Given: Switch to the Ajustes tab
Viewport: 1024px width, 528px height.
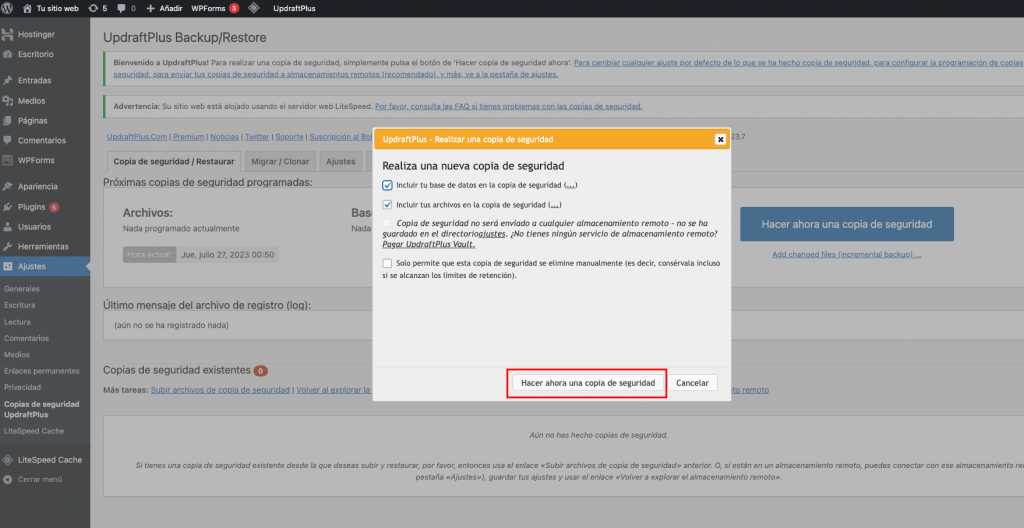Looking at the screenshot, I should tap(341, 161).
